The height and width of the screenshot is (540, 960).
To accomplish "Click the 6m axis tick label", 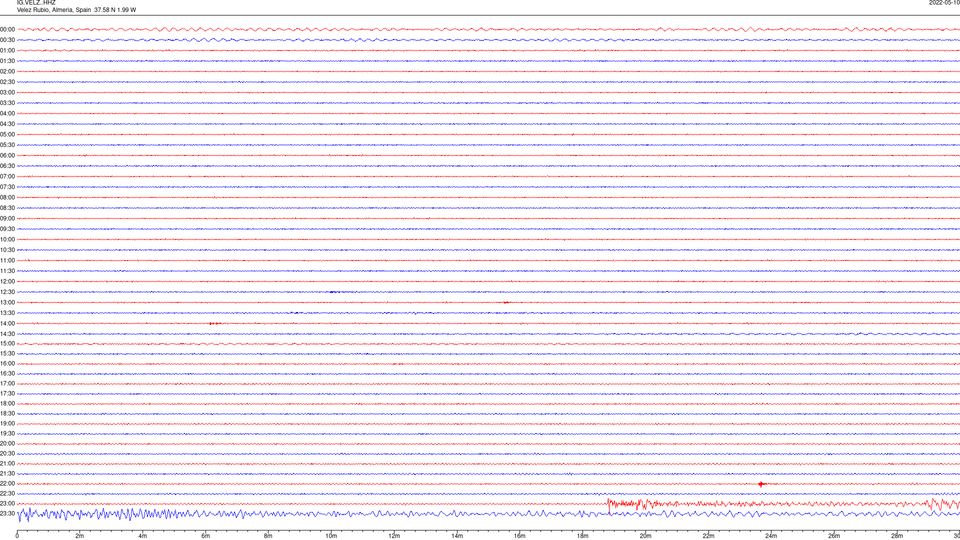I will [206, 536].
